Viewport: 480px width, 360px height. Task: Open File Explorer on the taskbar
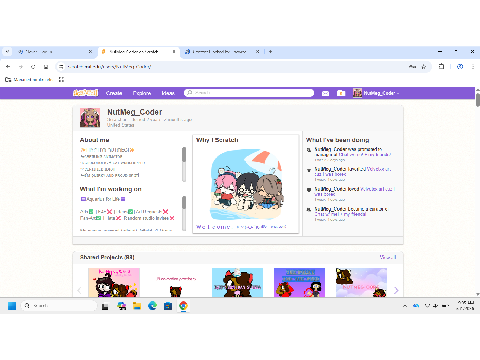pyautogui.click(x=137, y=306)
